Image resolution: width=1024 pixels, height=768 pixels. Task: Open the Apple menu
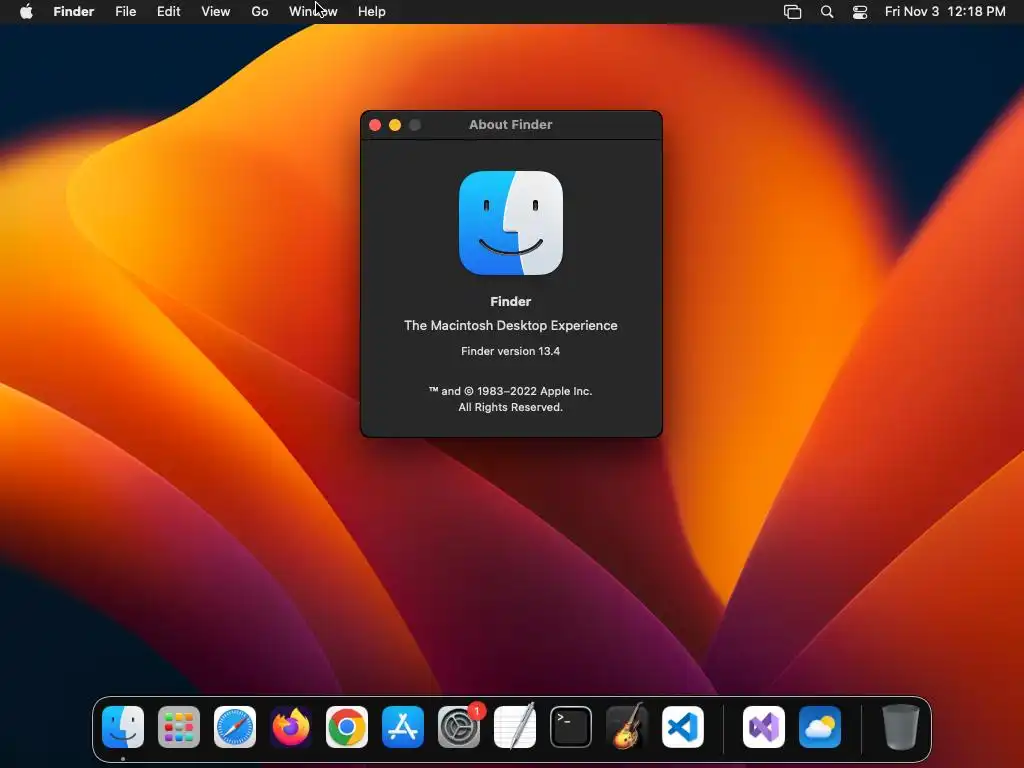(x=26, y=12)
